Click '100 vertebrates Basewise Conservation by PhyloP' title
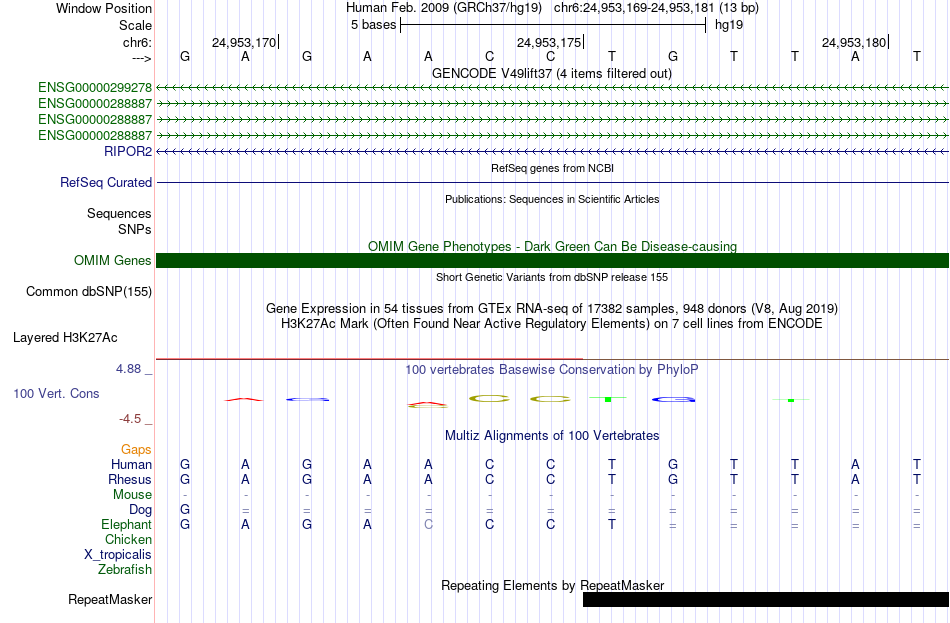 pyautogui.click(x=552, y=370)
